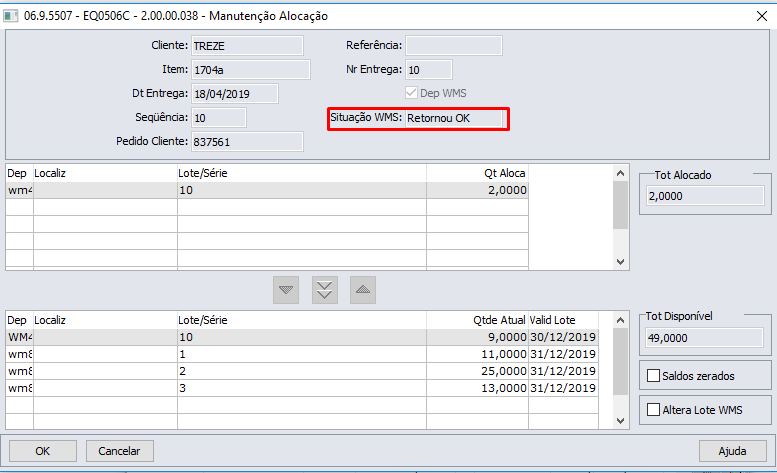Click the Seqüência field
This screenshot has height=473, width=777.
point(219,118)
